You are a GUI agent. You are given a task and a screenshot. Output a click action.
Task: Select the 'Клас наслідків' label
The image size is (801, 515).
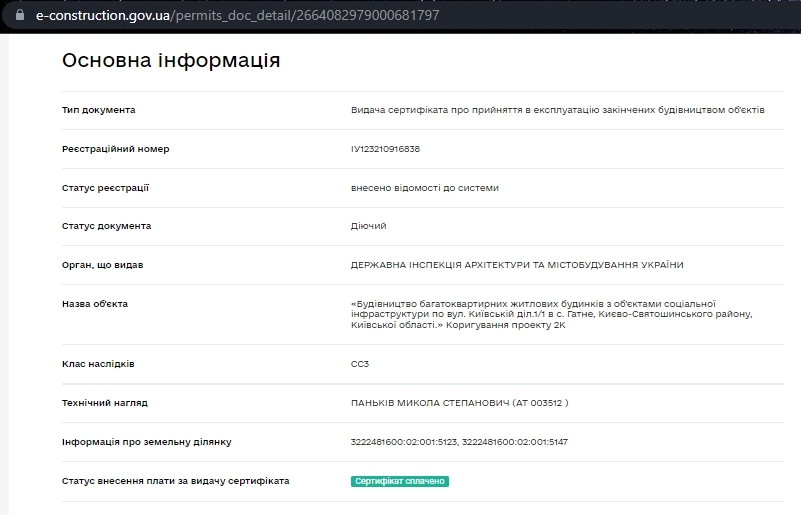[98, 364]
